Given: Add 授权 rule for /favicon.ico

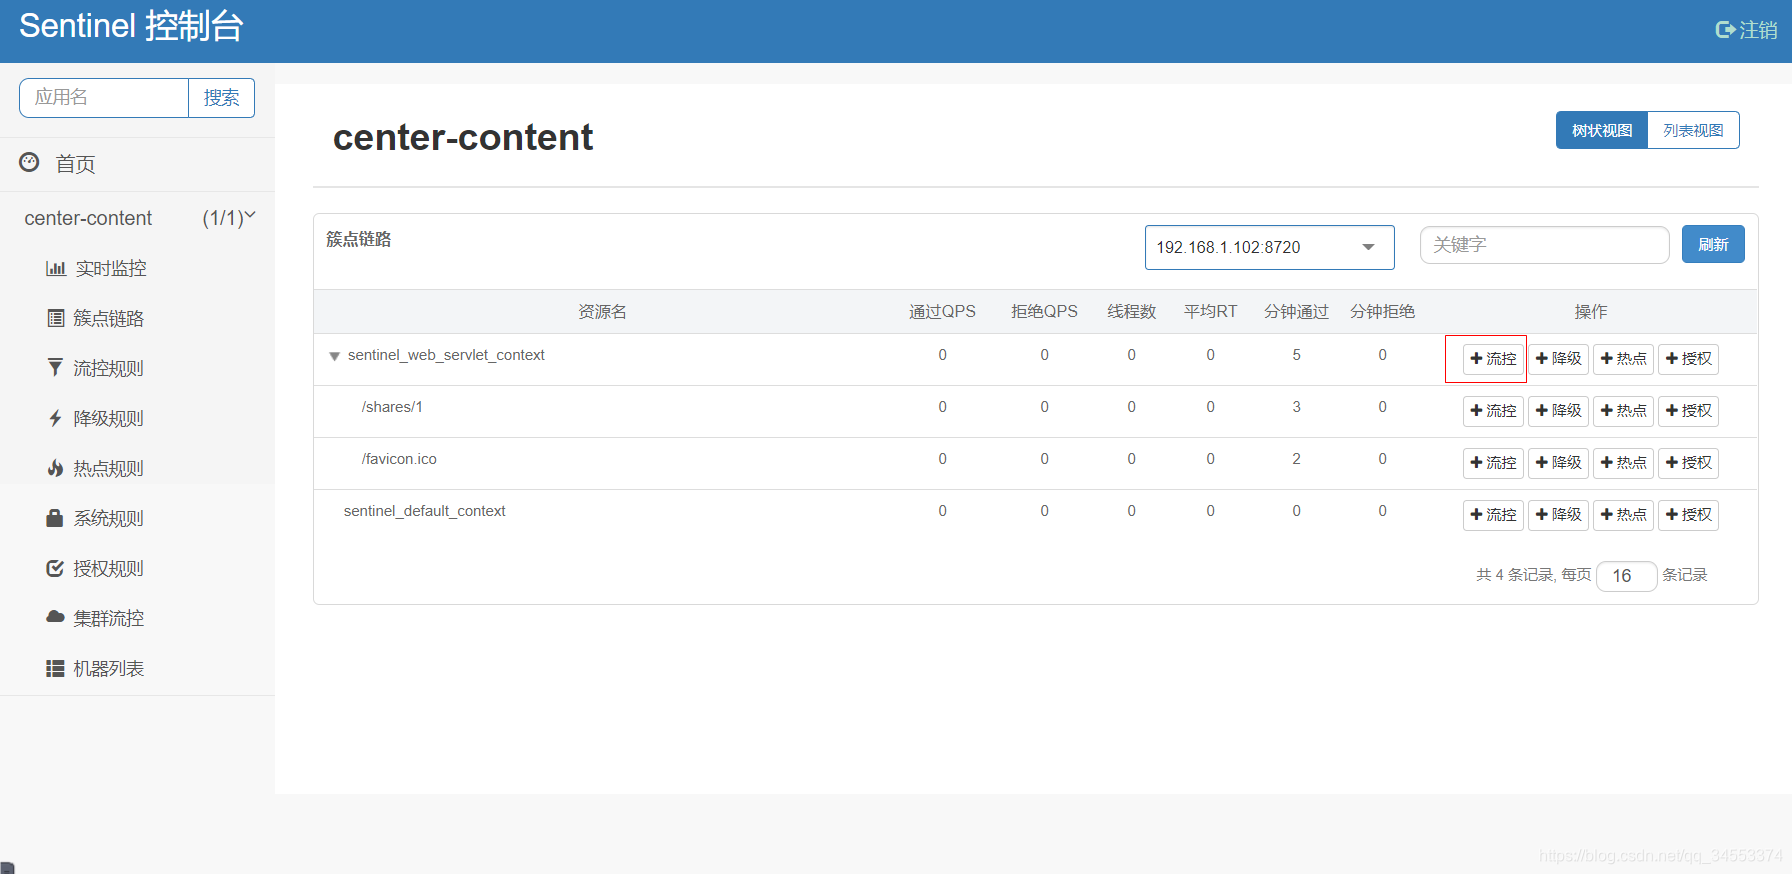Looking at the screenshot, I should click(x=1688, y=463).
